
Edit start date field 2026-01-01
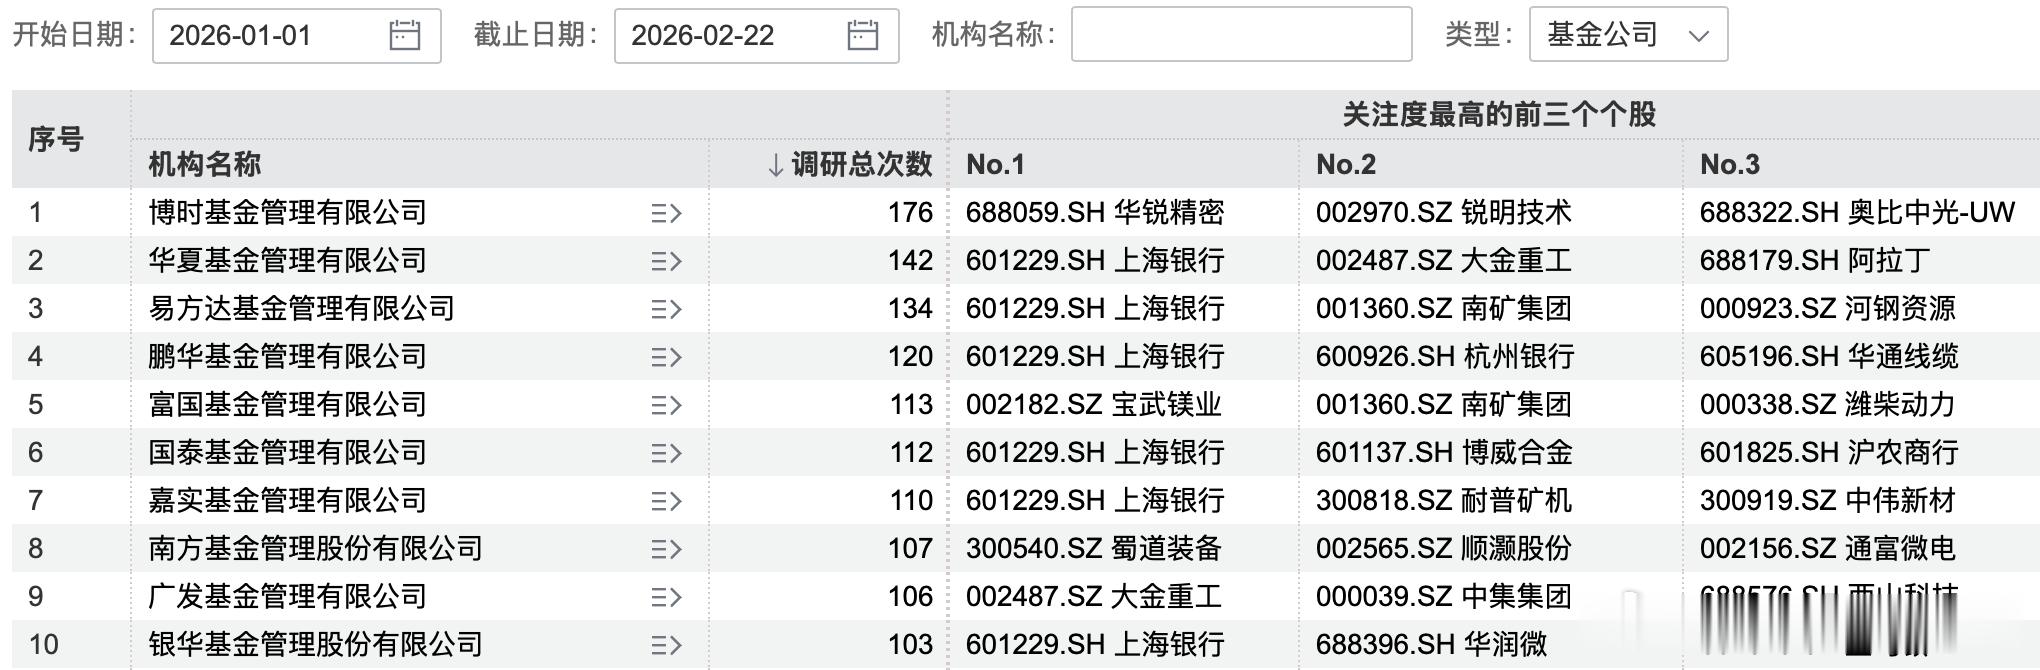(x=296, y=36)
